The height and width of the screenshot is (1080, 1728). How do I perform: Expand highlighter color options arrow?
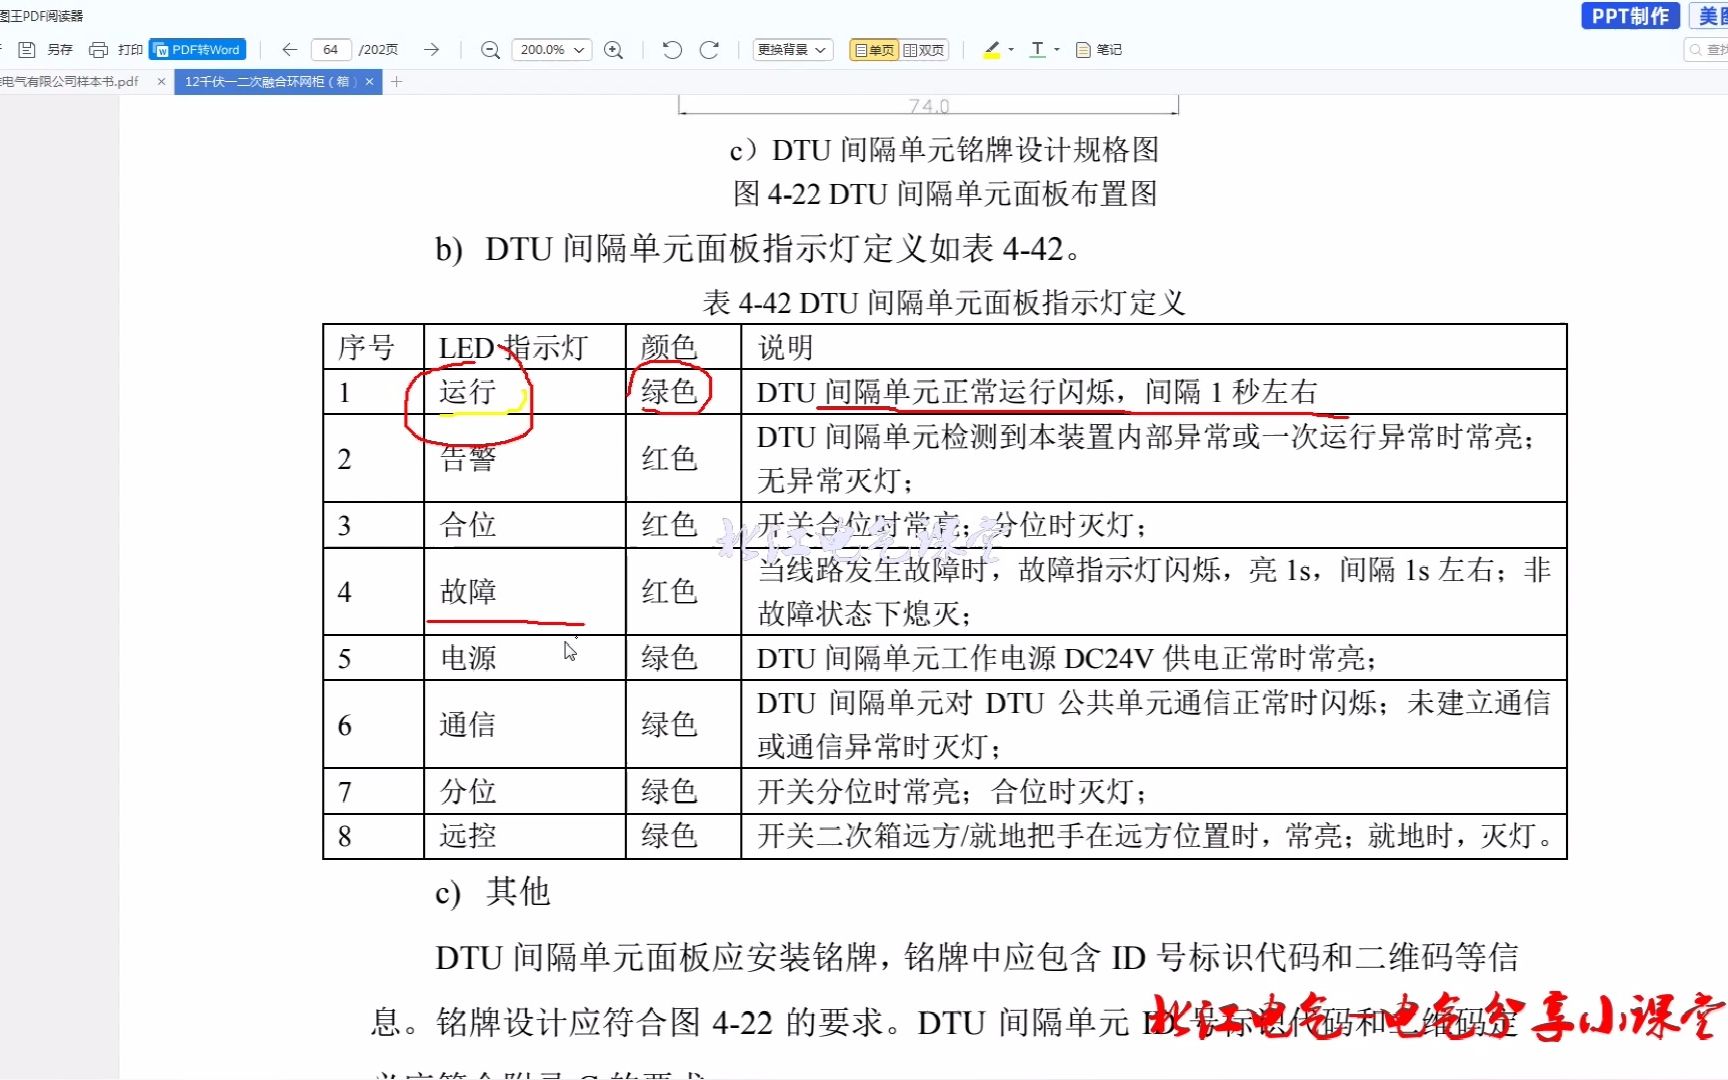(x=1011, y=49)
